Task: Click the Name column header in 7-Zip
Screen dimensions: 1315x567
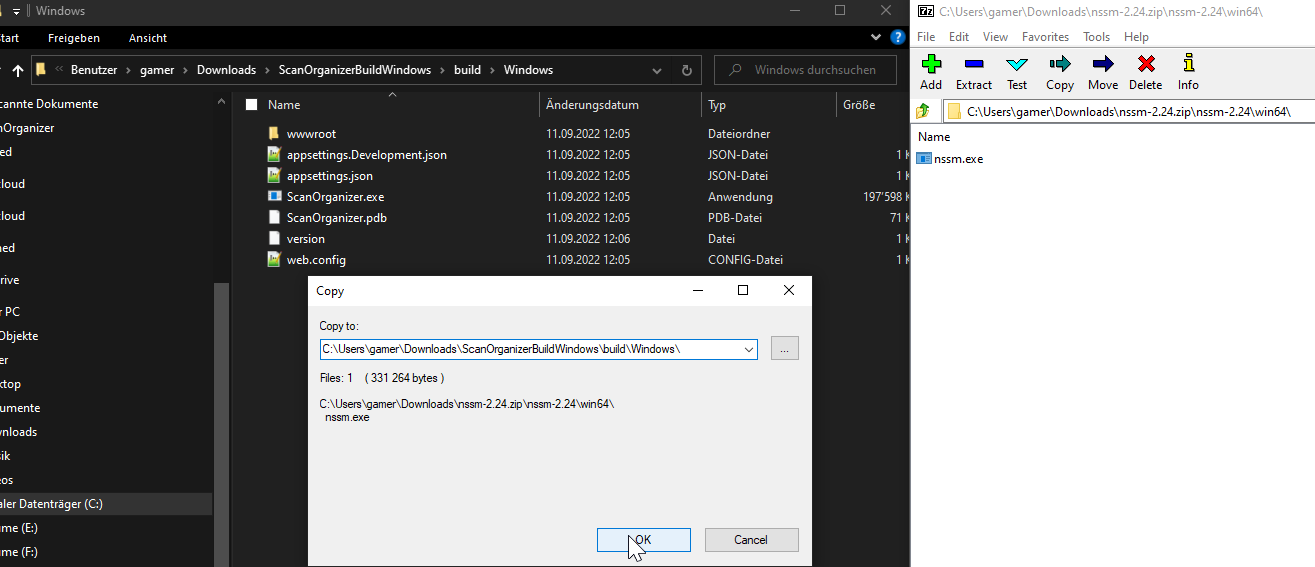Action: tap(934, 137)
